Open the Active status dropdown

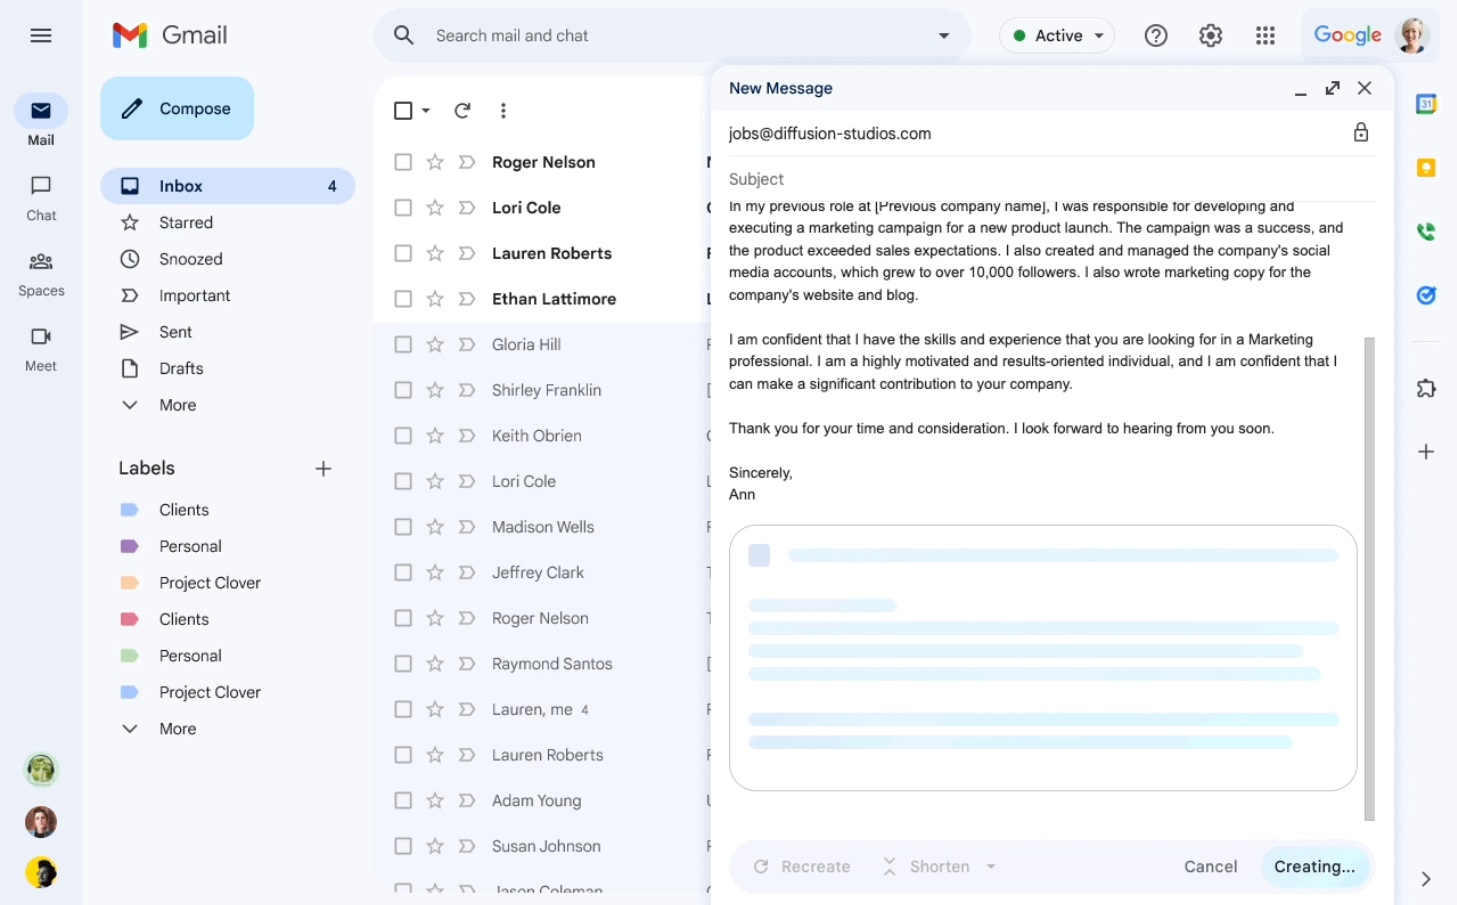tap(1057, 35)
